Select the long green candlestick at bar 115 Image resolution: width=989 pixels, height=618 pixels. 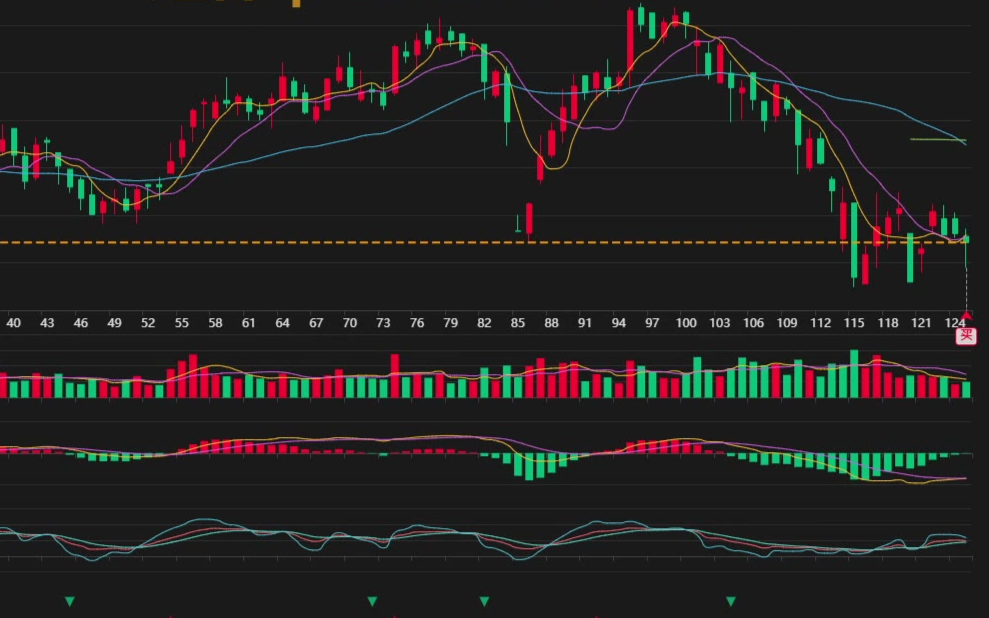[854, 240]
